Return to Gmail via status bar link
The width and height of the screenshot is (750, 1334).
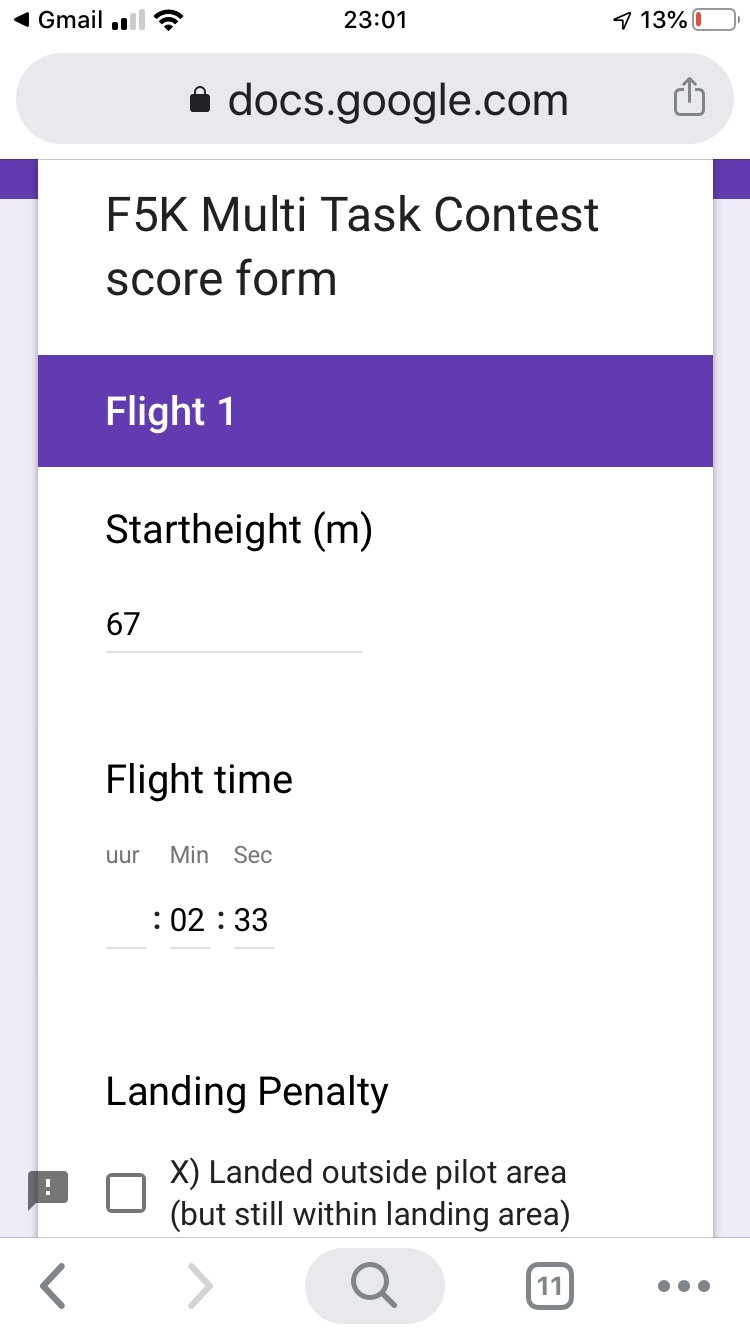tap(60, 20)
